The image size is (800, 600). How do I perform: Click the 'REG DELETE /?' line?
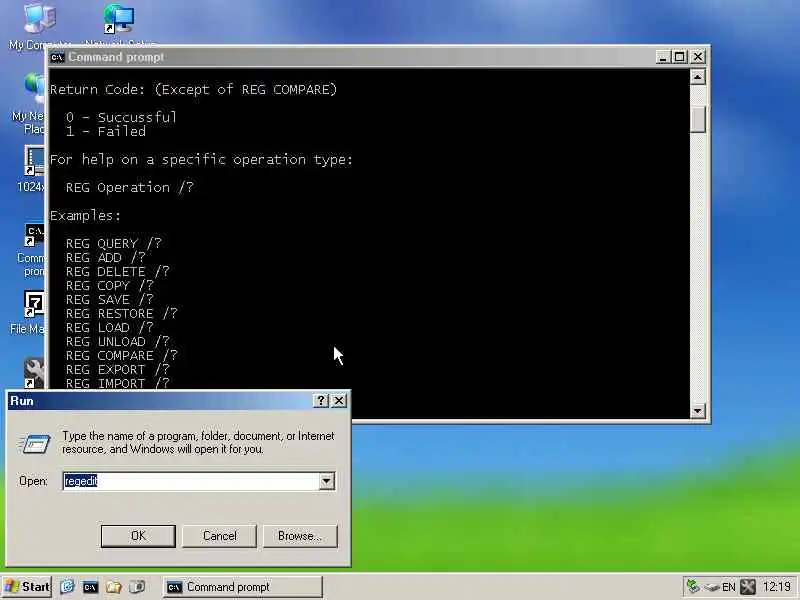coord(117,271)
